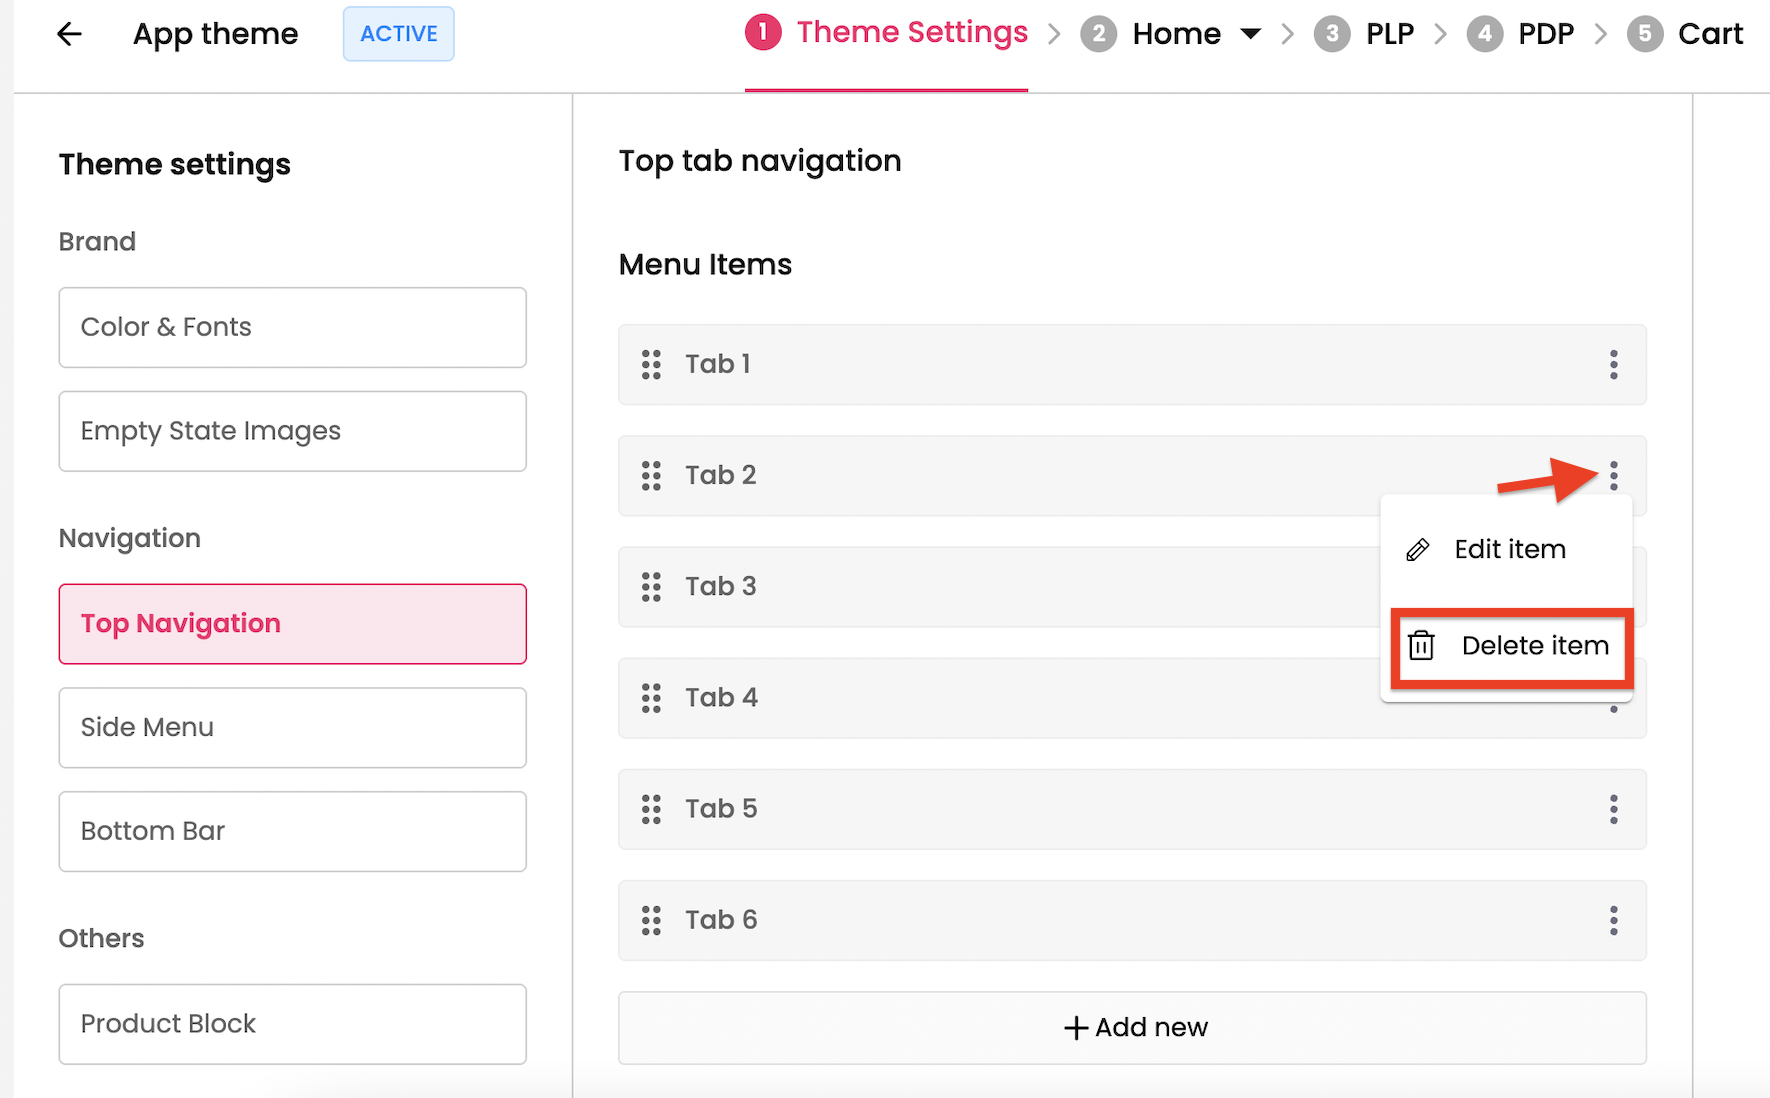
Task: Select Side Menu navigation settings
Action: (292, 727)
